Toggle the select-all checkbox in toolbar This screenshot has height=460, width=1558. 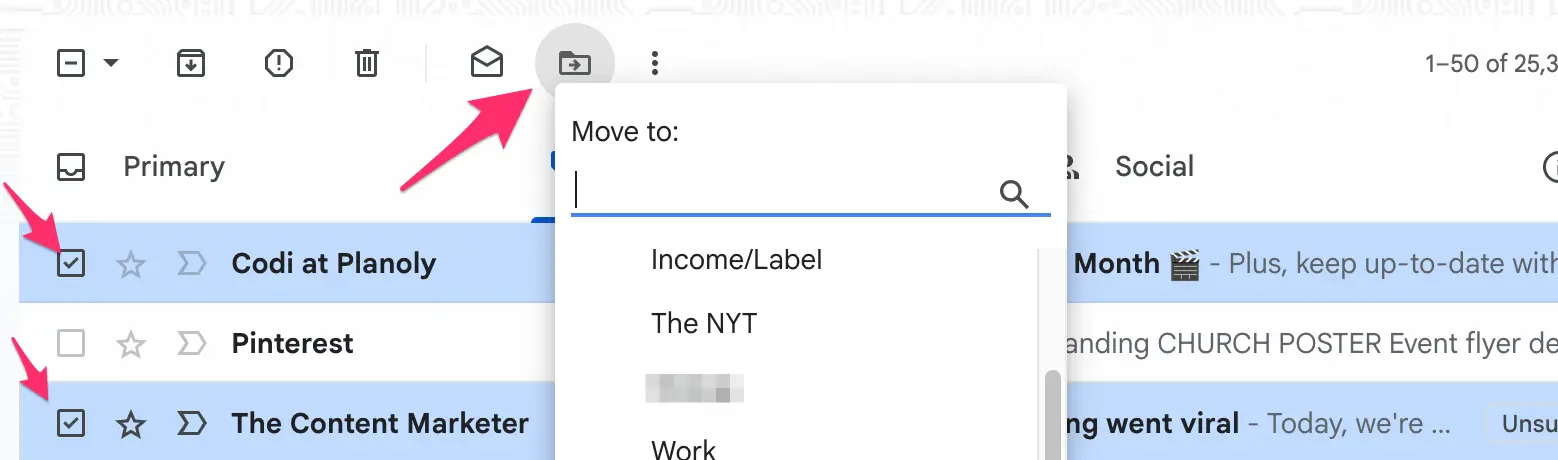(71, 64)
